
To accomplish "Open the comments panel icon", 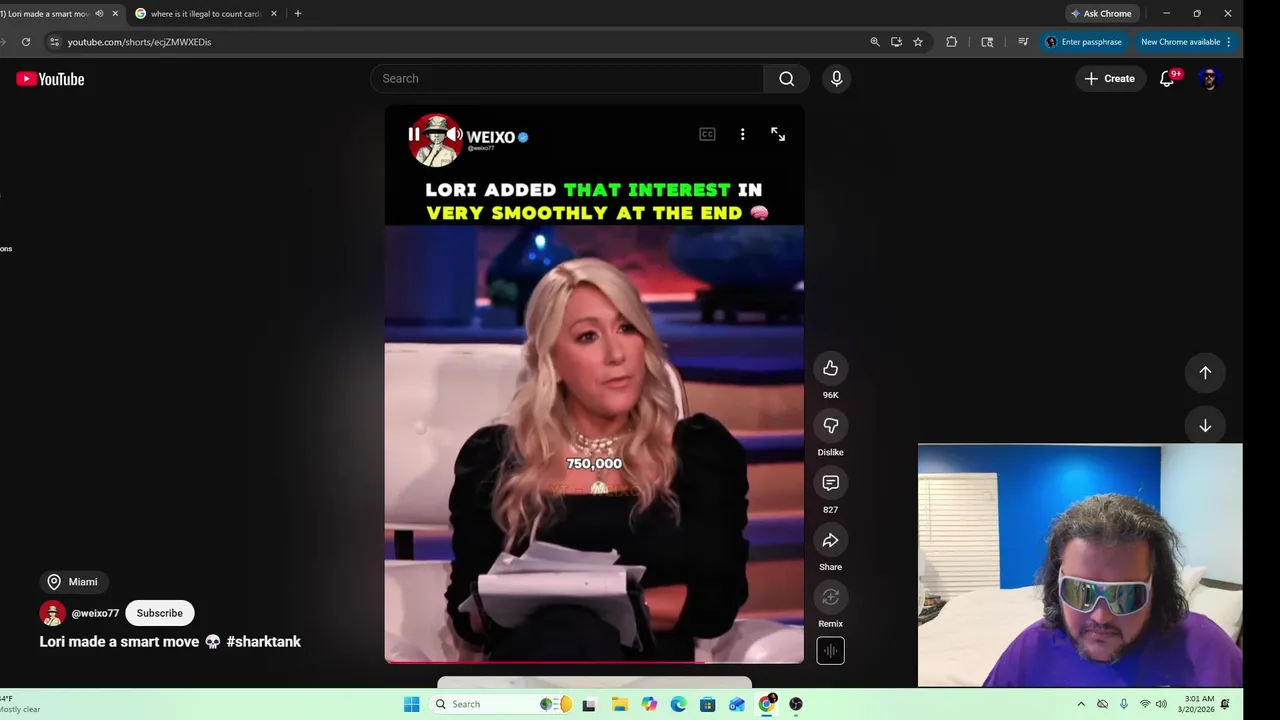I will (x=830, y=483).
